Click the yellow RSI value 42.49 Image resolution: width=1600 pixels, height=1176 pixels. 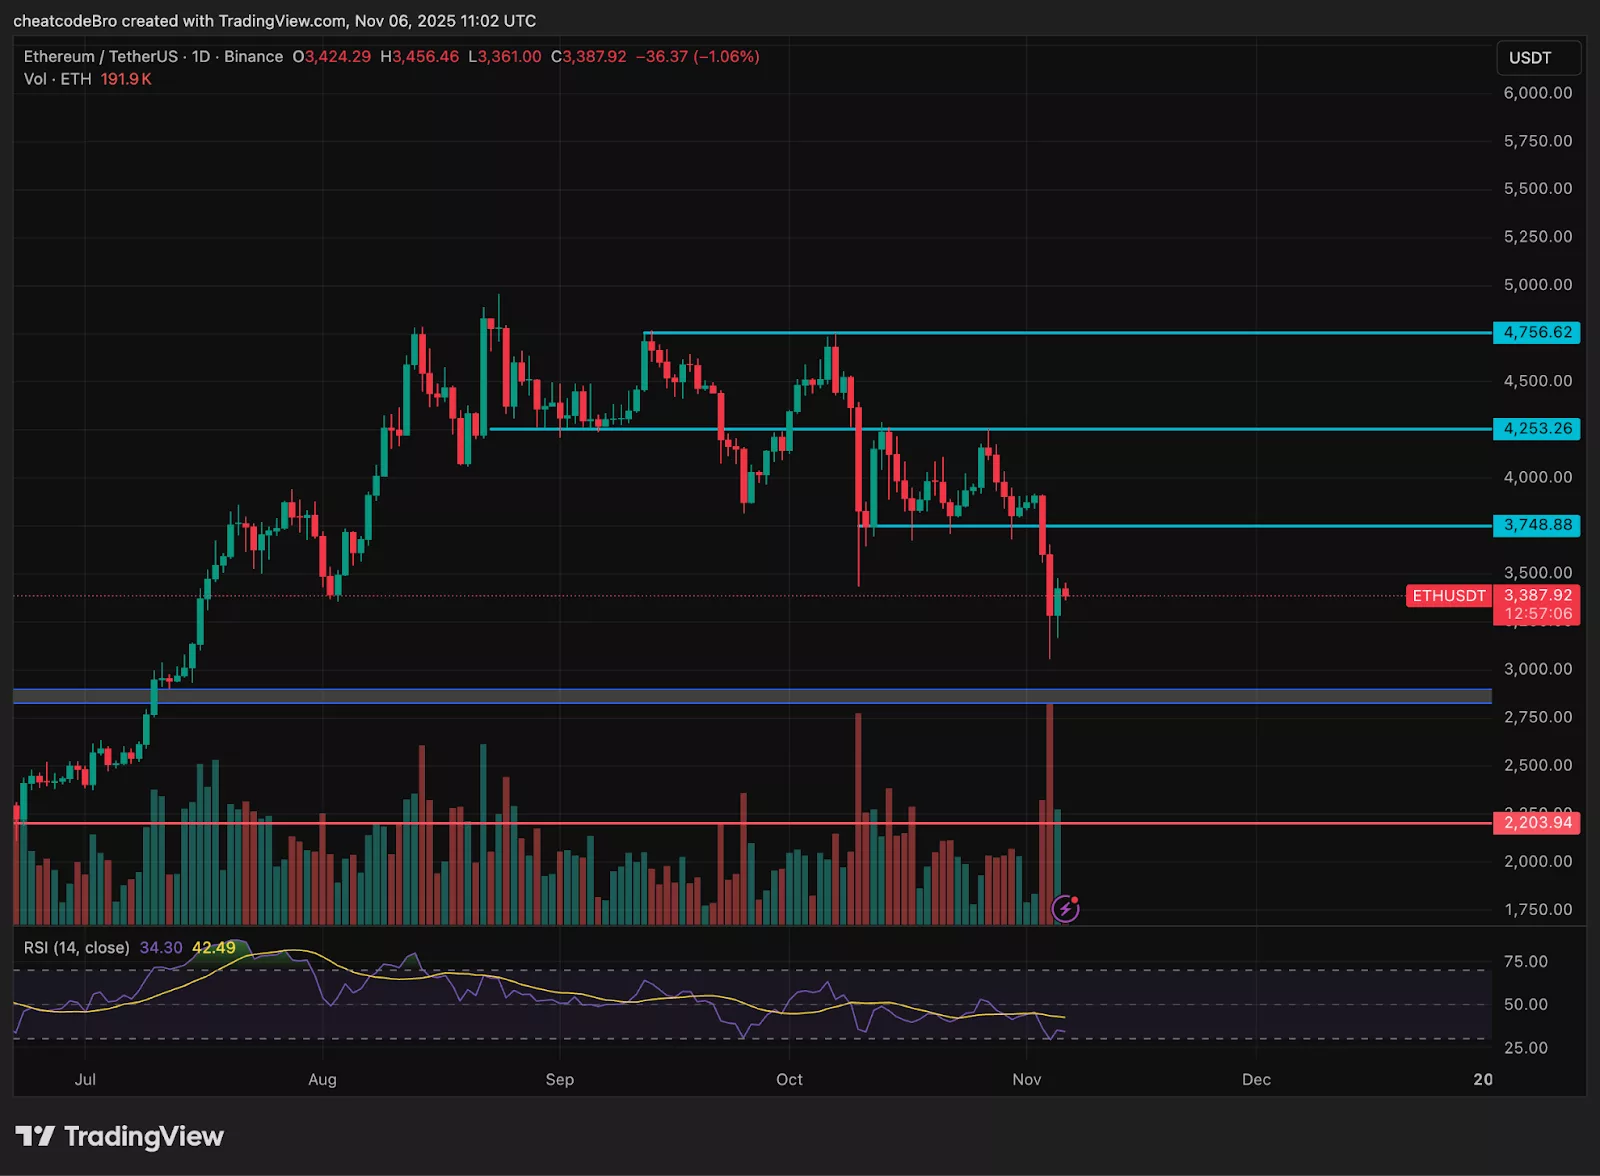tap(213, 946)
